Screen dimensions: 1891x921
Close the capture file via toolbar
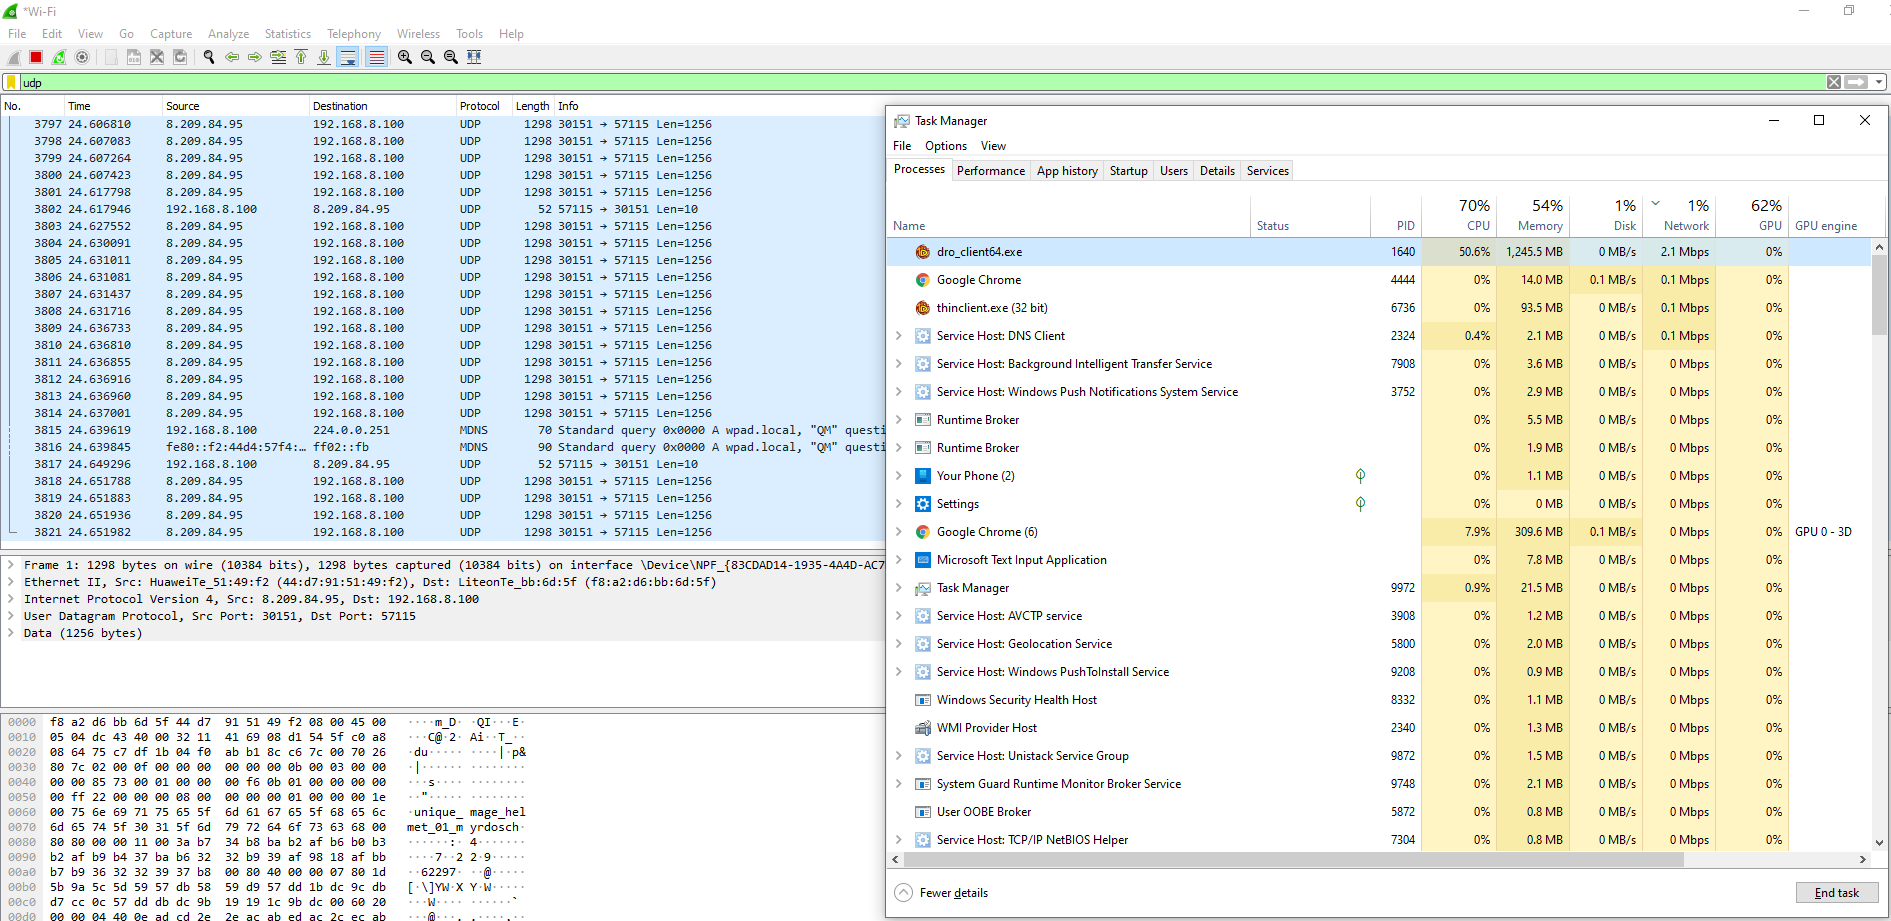[x=157, y=57]
